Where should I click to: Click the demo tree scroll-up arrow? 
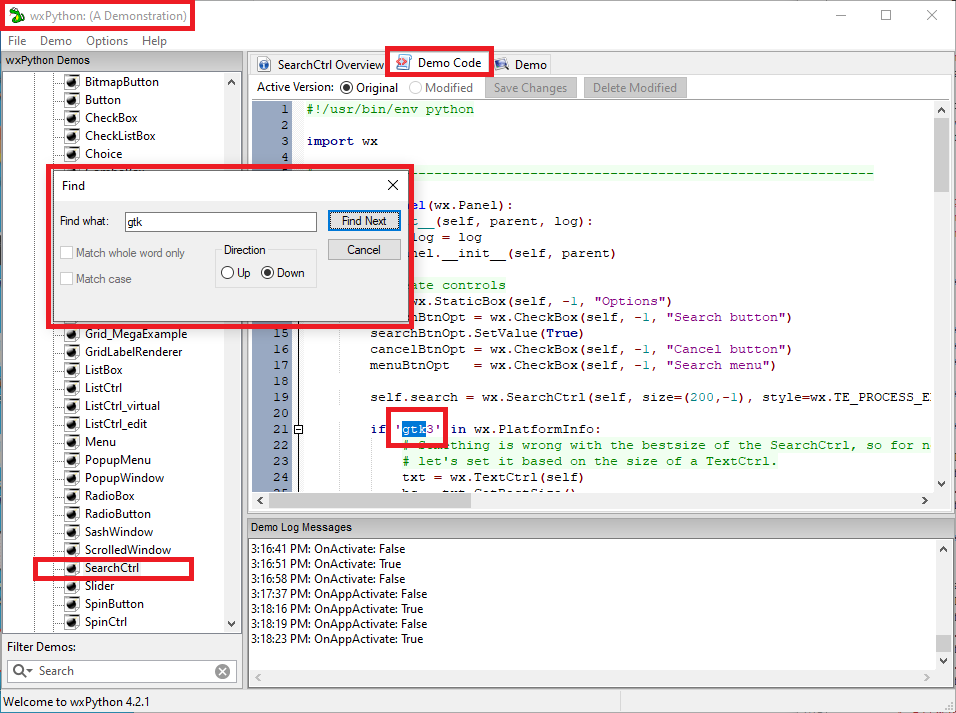point(231,82)
